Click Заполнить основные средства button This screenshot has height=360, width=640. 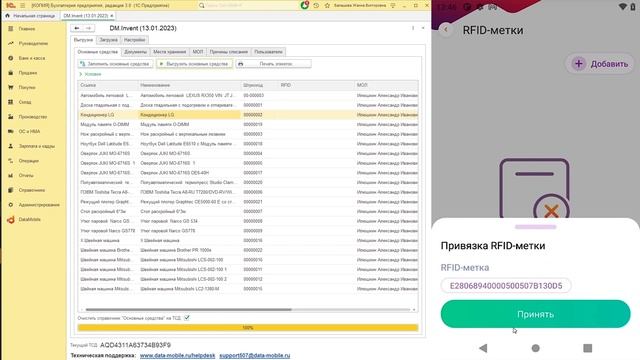[x=116, y=64]
